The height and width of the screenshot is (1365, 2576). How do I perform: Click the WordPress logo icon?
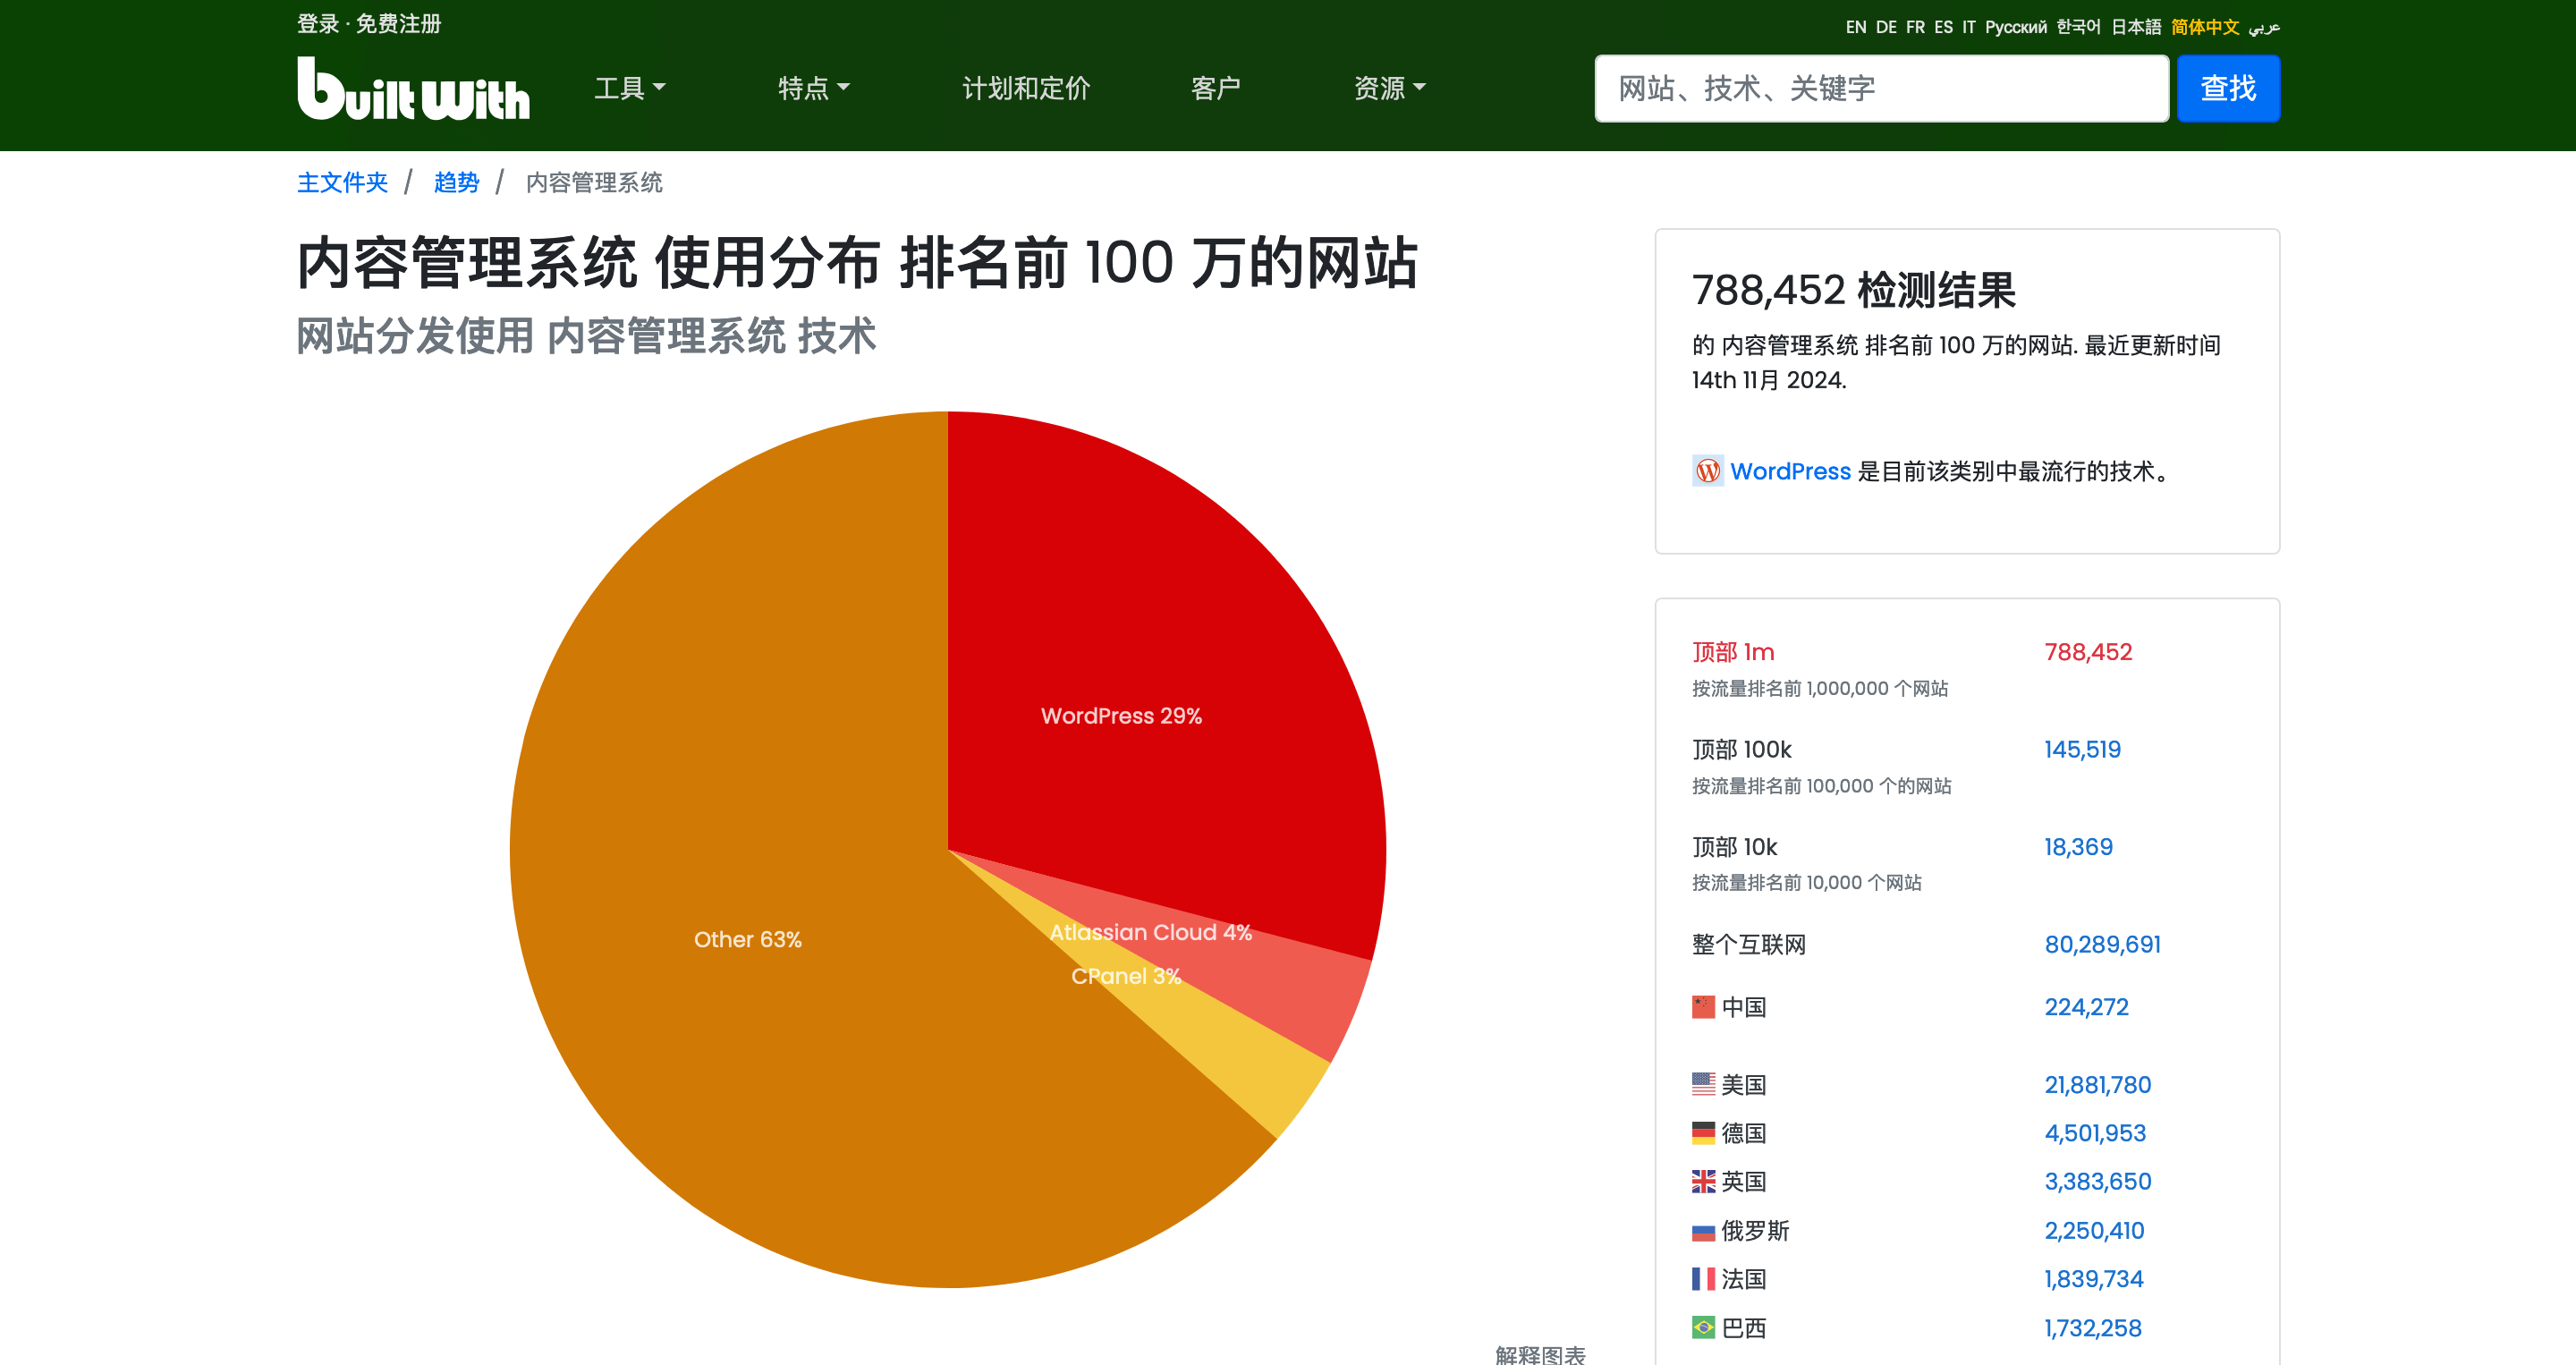coord(1707,471)
